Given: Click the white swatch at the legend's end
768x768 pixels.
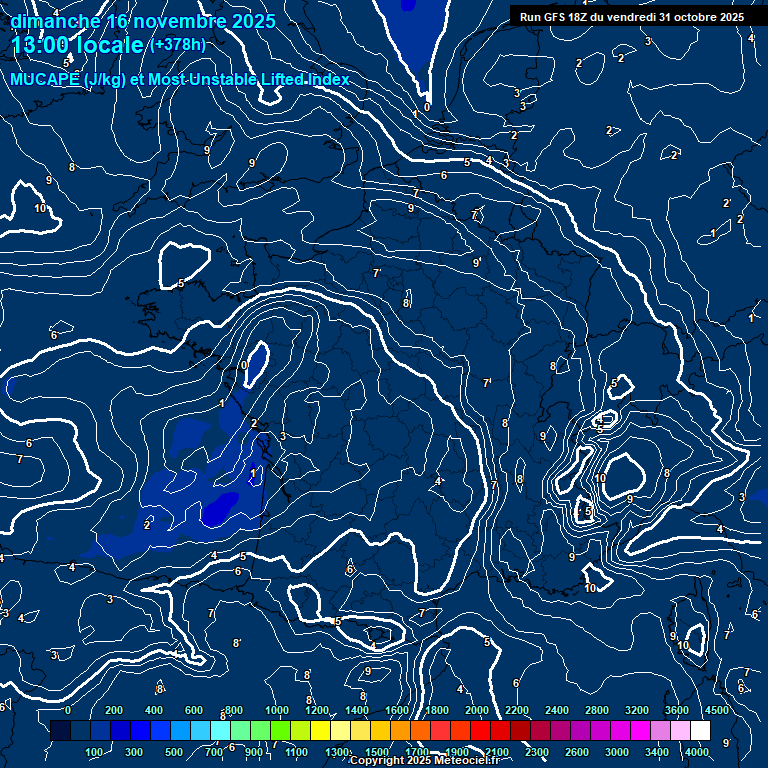Looking at the screenshot, I should (700, 730).
